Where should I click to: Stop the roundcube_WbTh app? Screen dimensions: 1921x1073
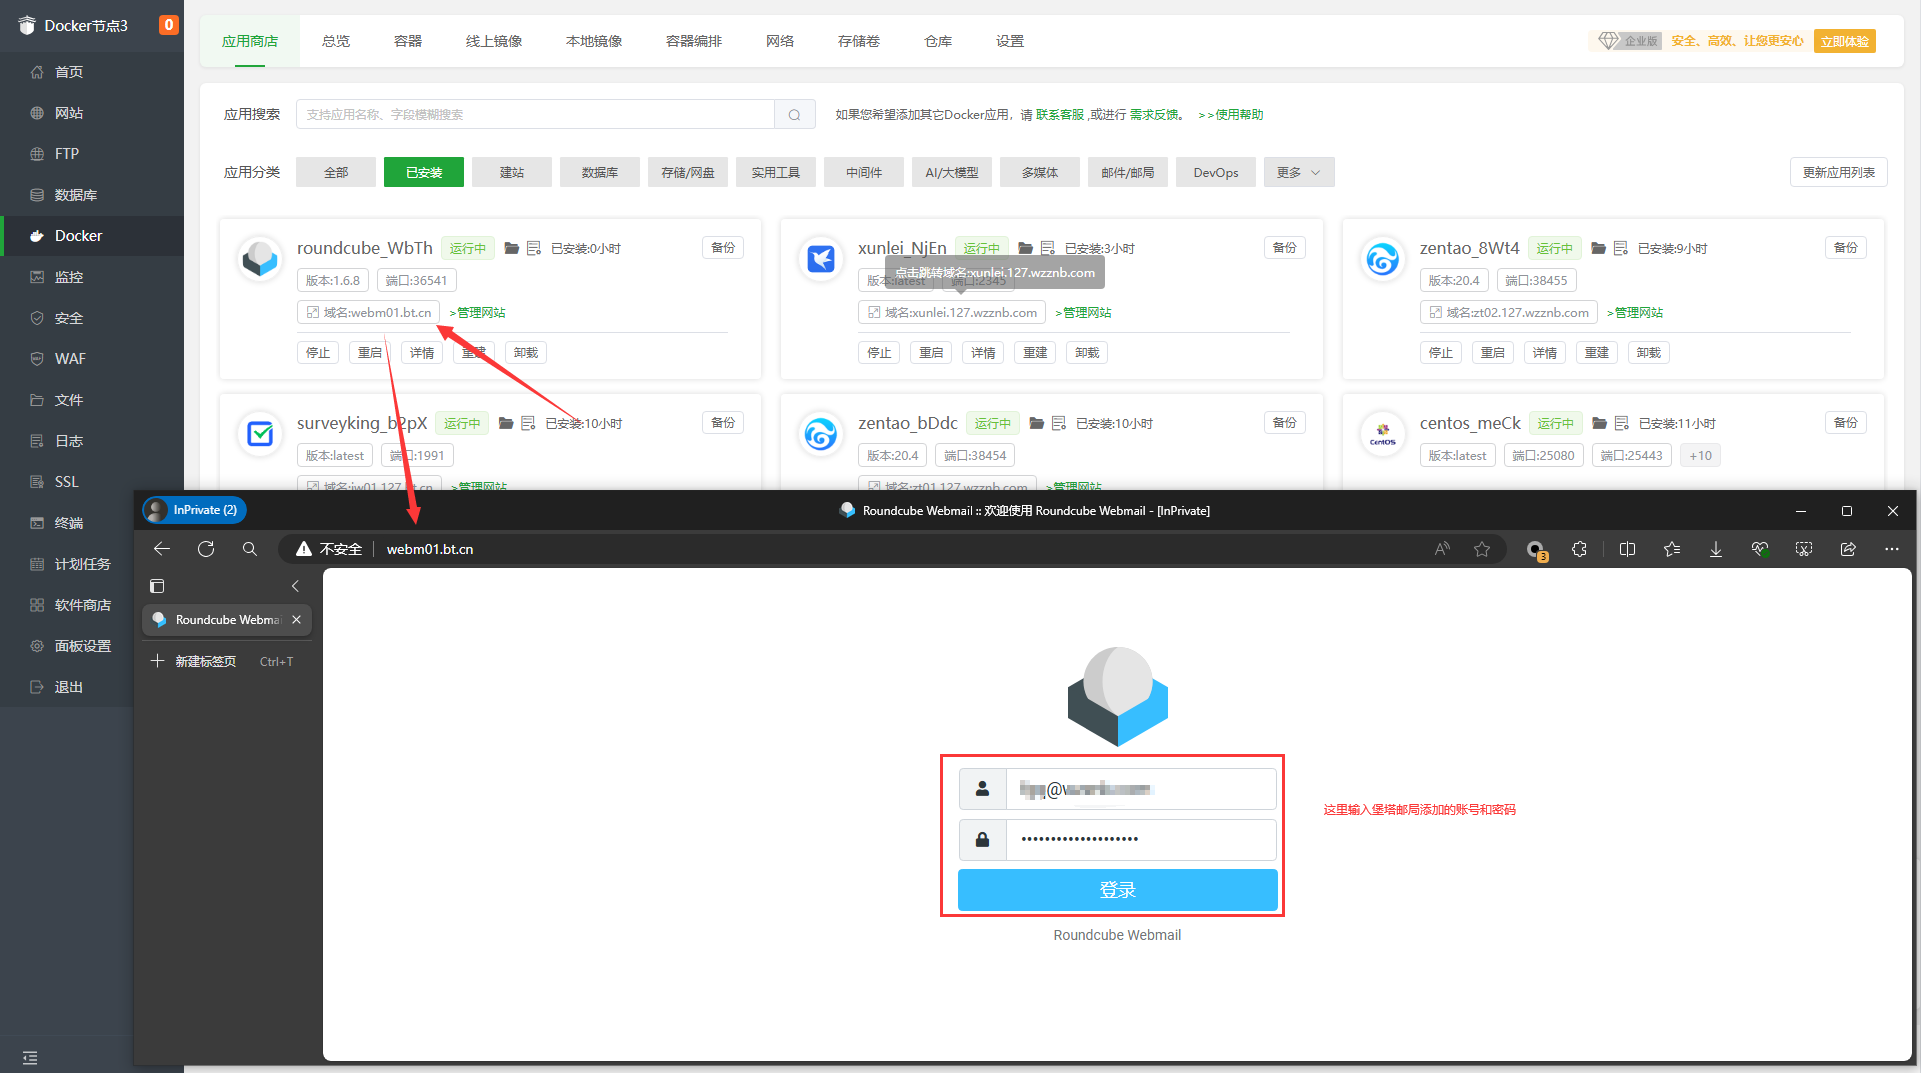pos(318,353)
